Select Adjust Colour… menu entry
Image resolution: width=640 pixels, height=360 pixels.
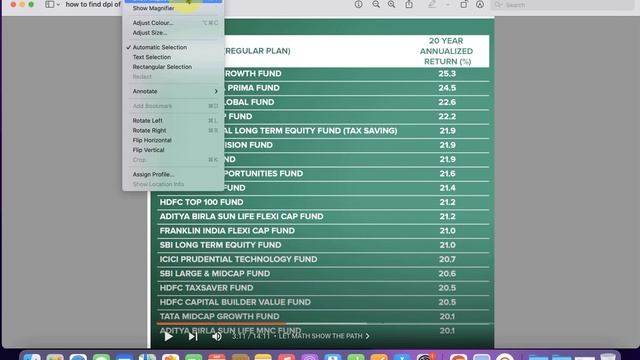pos(173,23)
